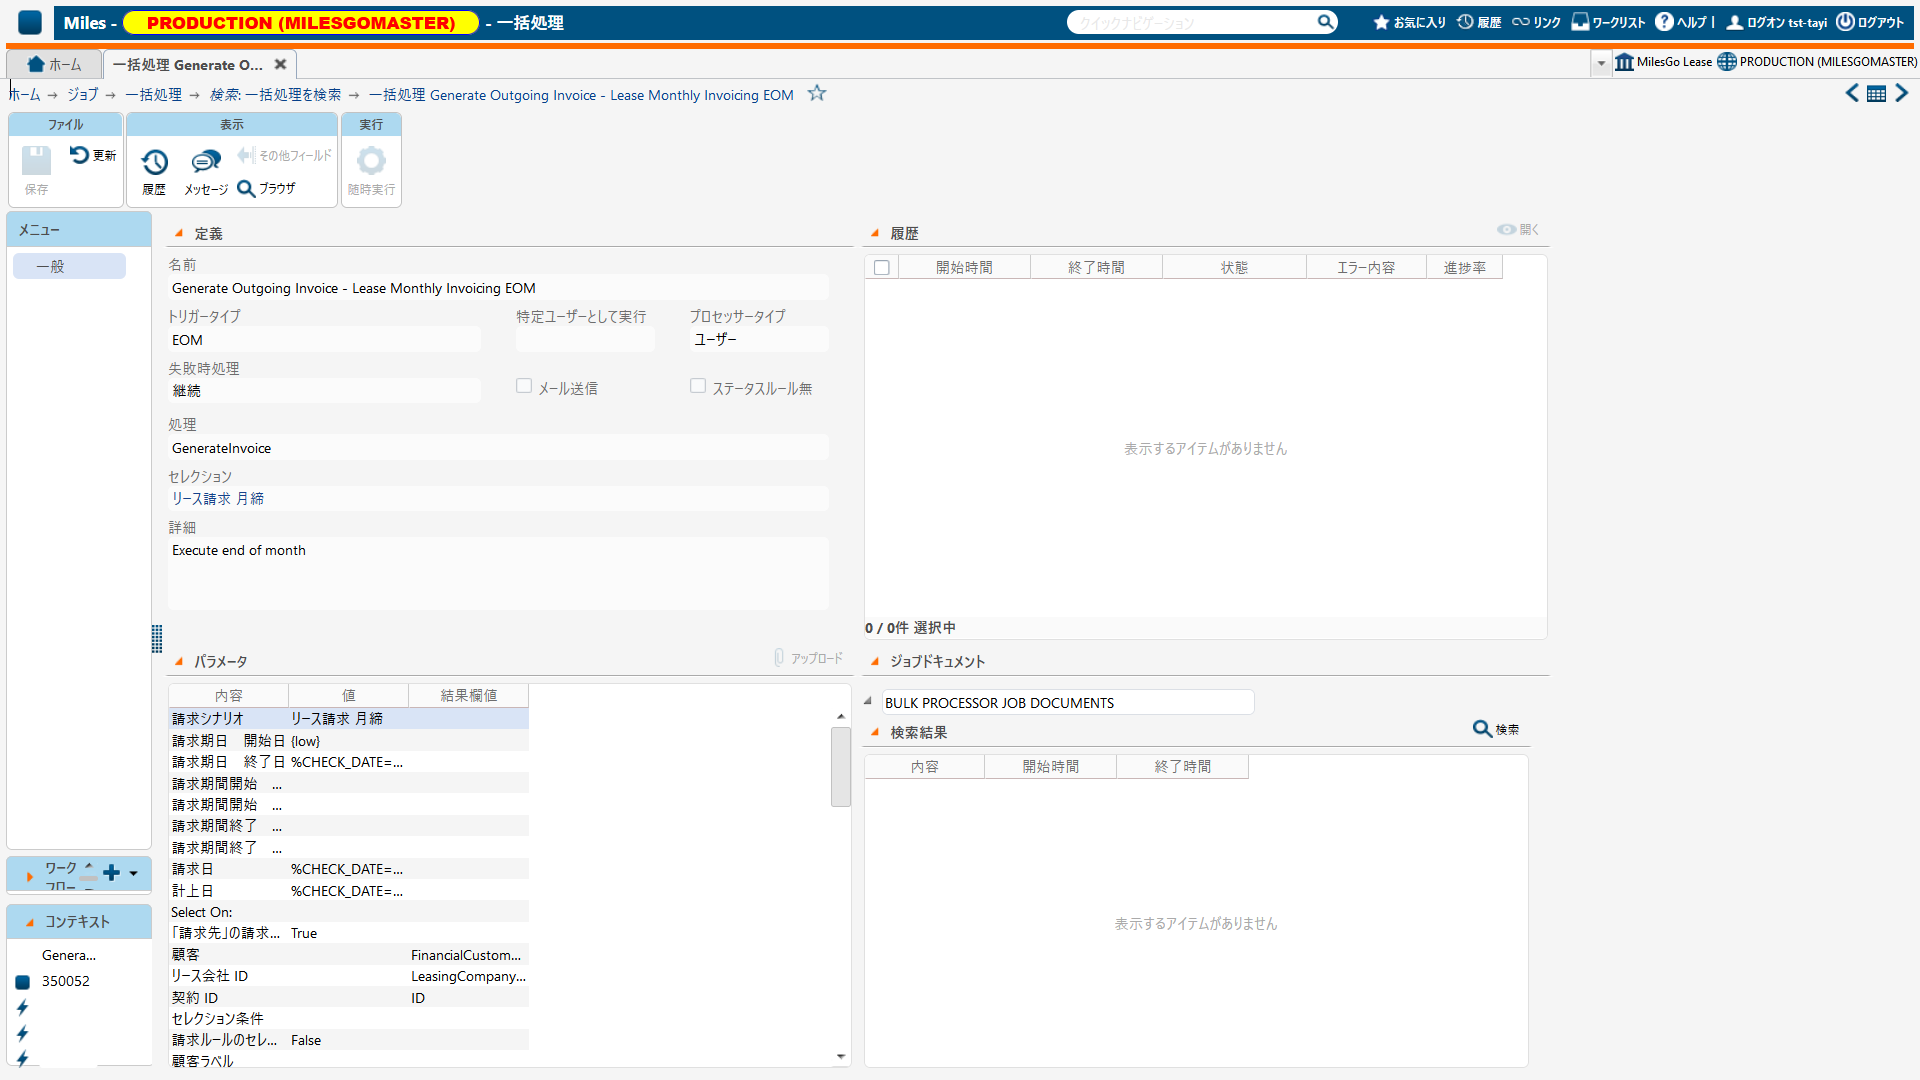This screenshot has height=1080, width=1920.
Task: Enable the メール送信 checkbox
Action: coord(524,386)
